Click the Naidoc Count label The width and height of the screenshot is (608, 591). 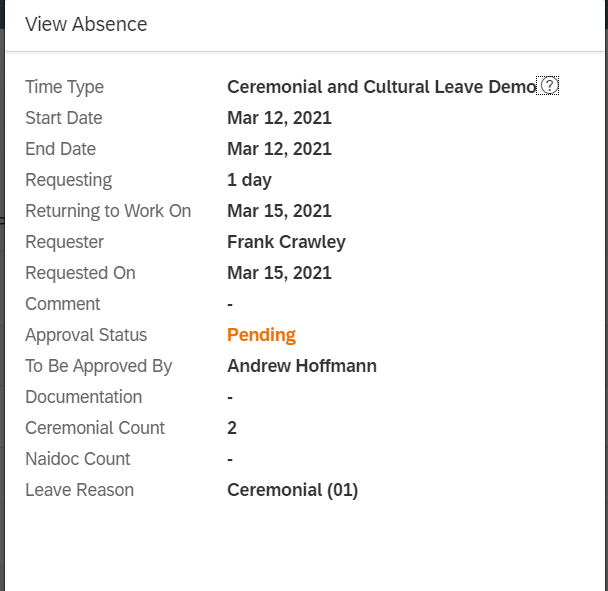pyautogui.click(x=78, y=459)
